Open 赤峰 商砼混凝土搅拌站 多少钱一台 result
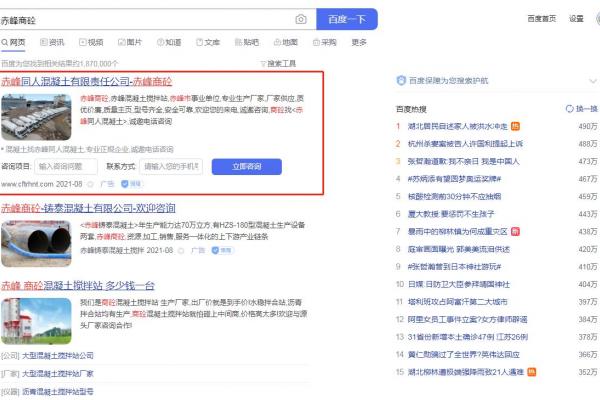This screenshot has width=600, height=400. coord(78,286)
